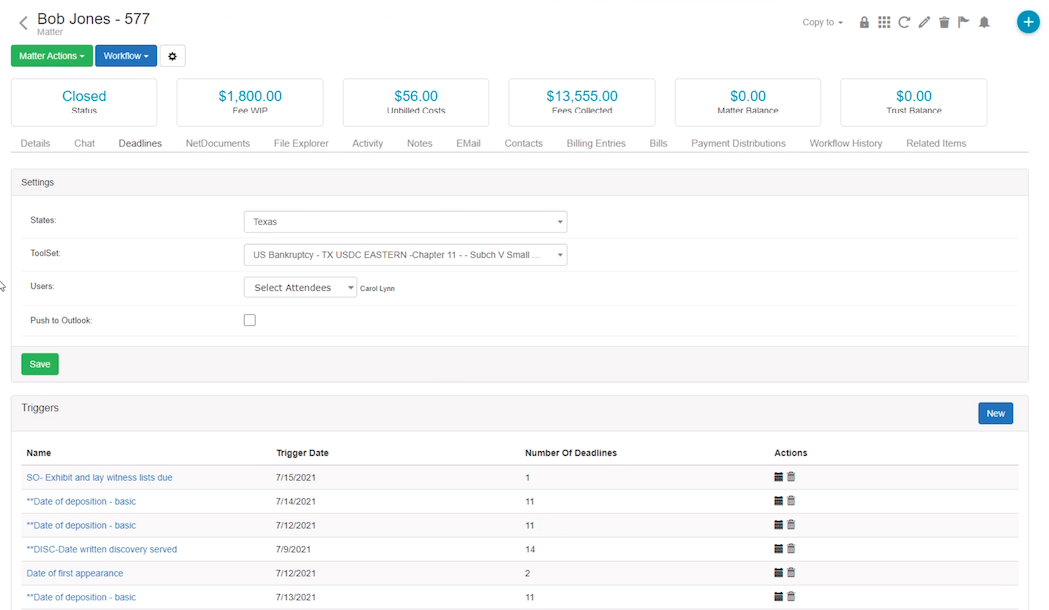1049x610 pixels.
Task: Open the States dropdown showing Texas
Action: [405, 221]
